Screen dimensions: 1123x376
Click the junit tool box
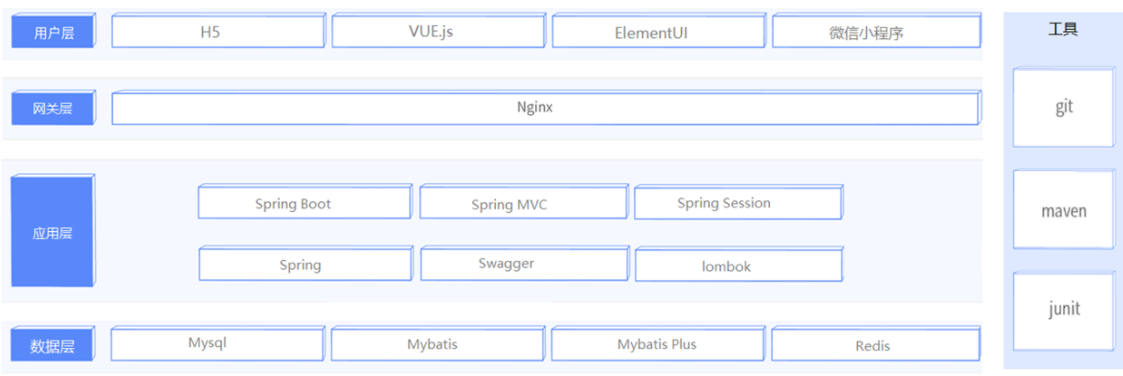(x=1064, y=310)
